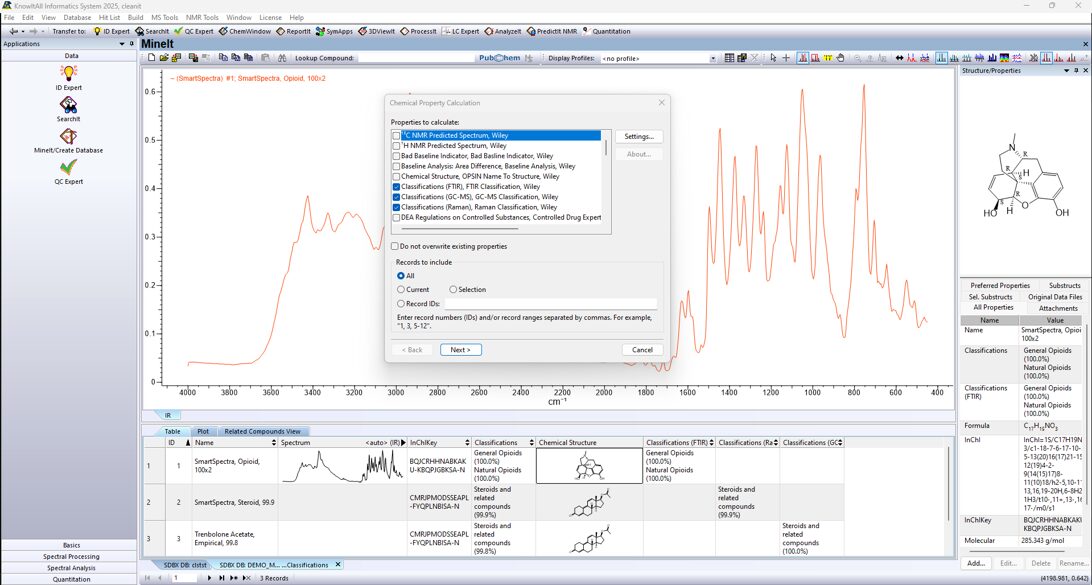The image size is (1092, 585).
Task: Click the ID Expert lightbulb icon in sidebar
Action: tap(68, 74)
